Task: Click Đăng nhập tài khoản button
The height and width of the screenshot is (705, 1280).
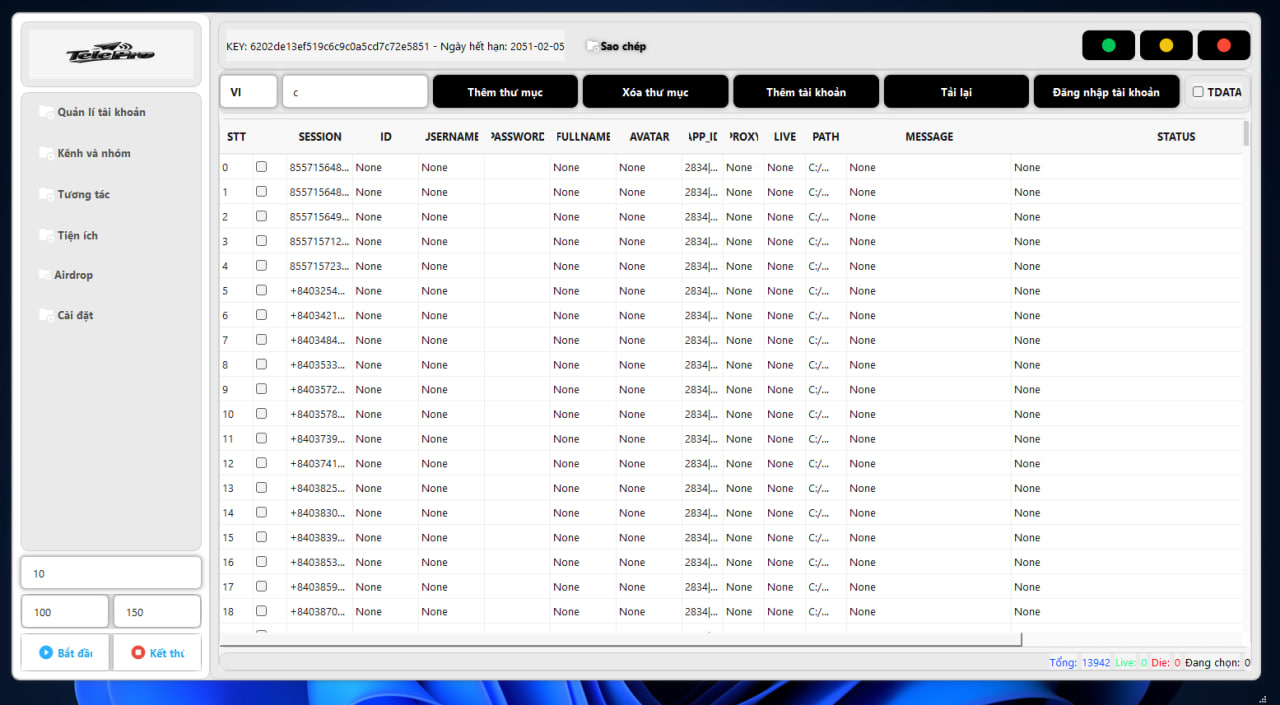Action: click(x=1106, y=92)
